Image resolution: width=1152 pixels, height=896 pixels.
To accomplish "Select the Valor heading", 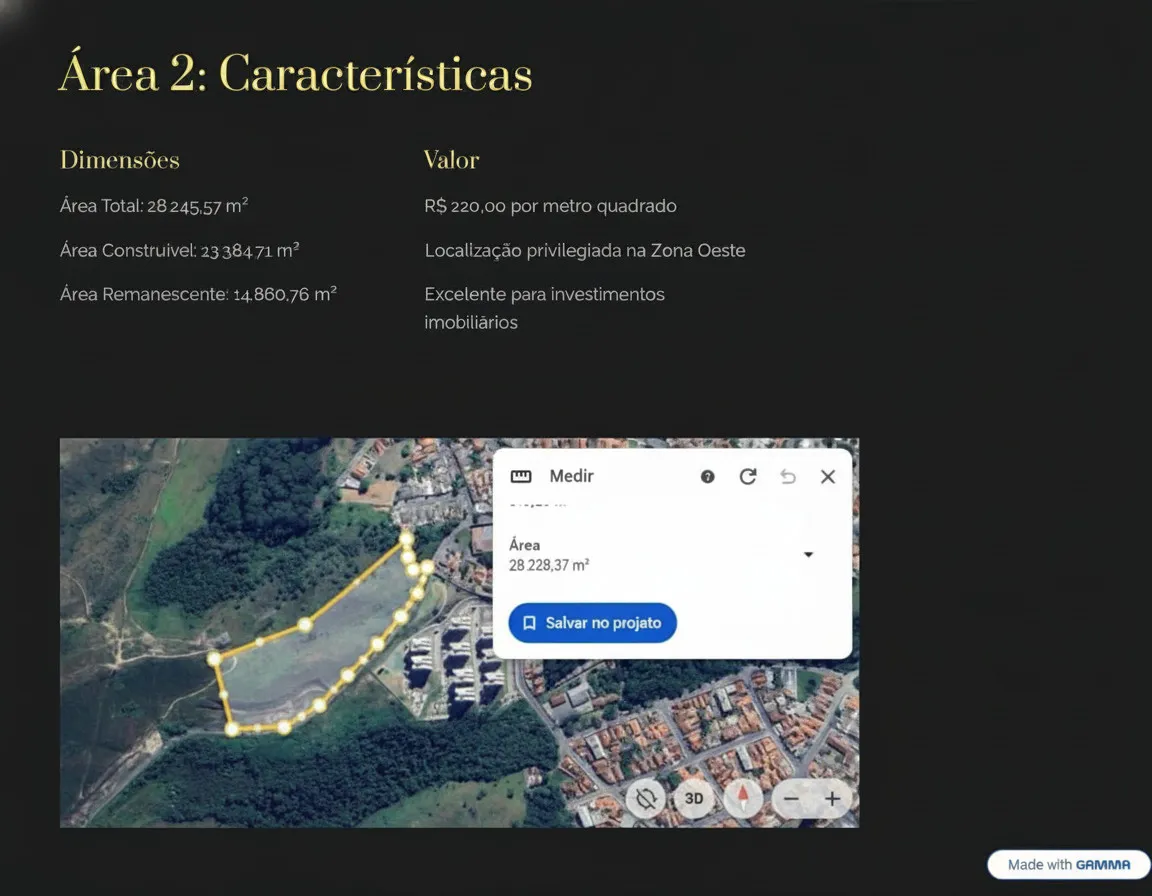I will 451,160.
